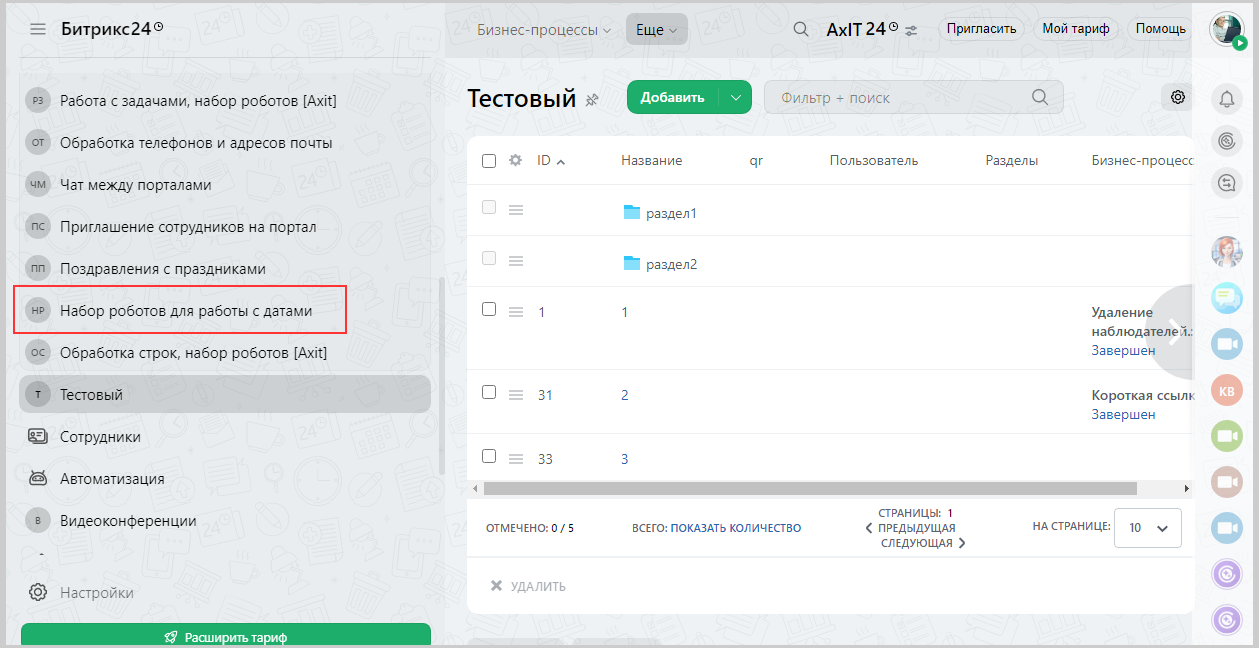
Task: Click the Пригласить button
Action: coord(982,29)
